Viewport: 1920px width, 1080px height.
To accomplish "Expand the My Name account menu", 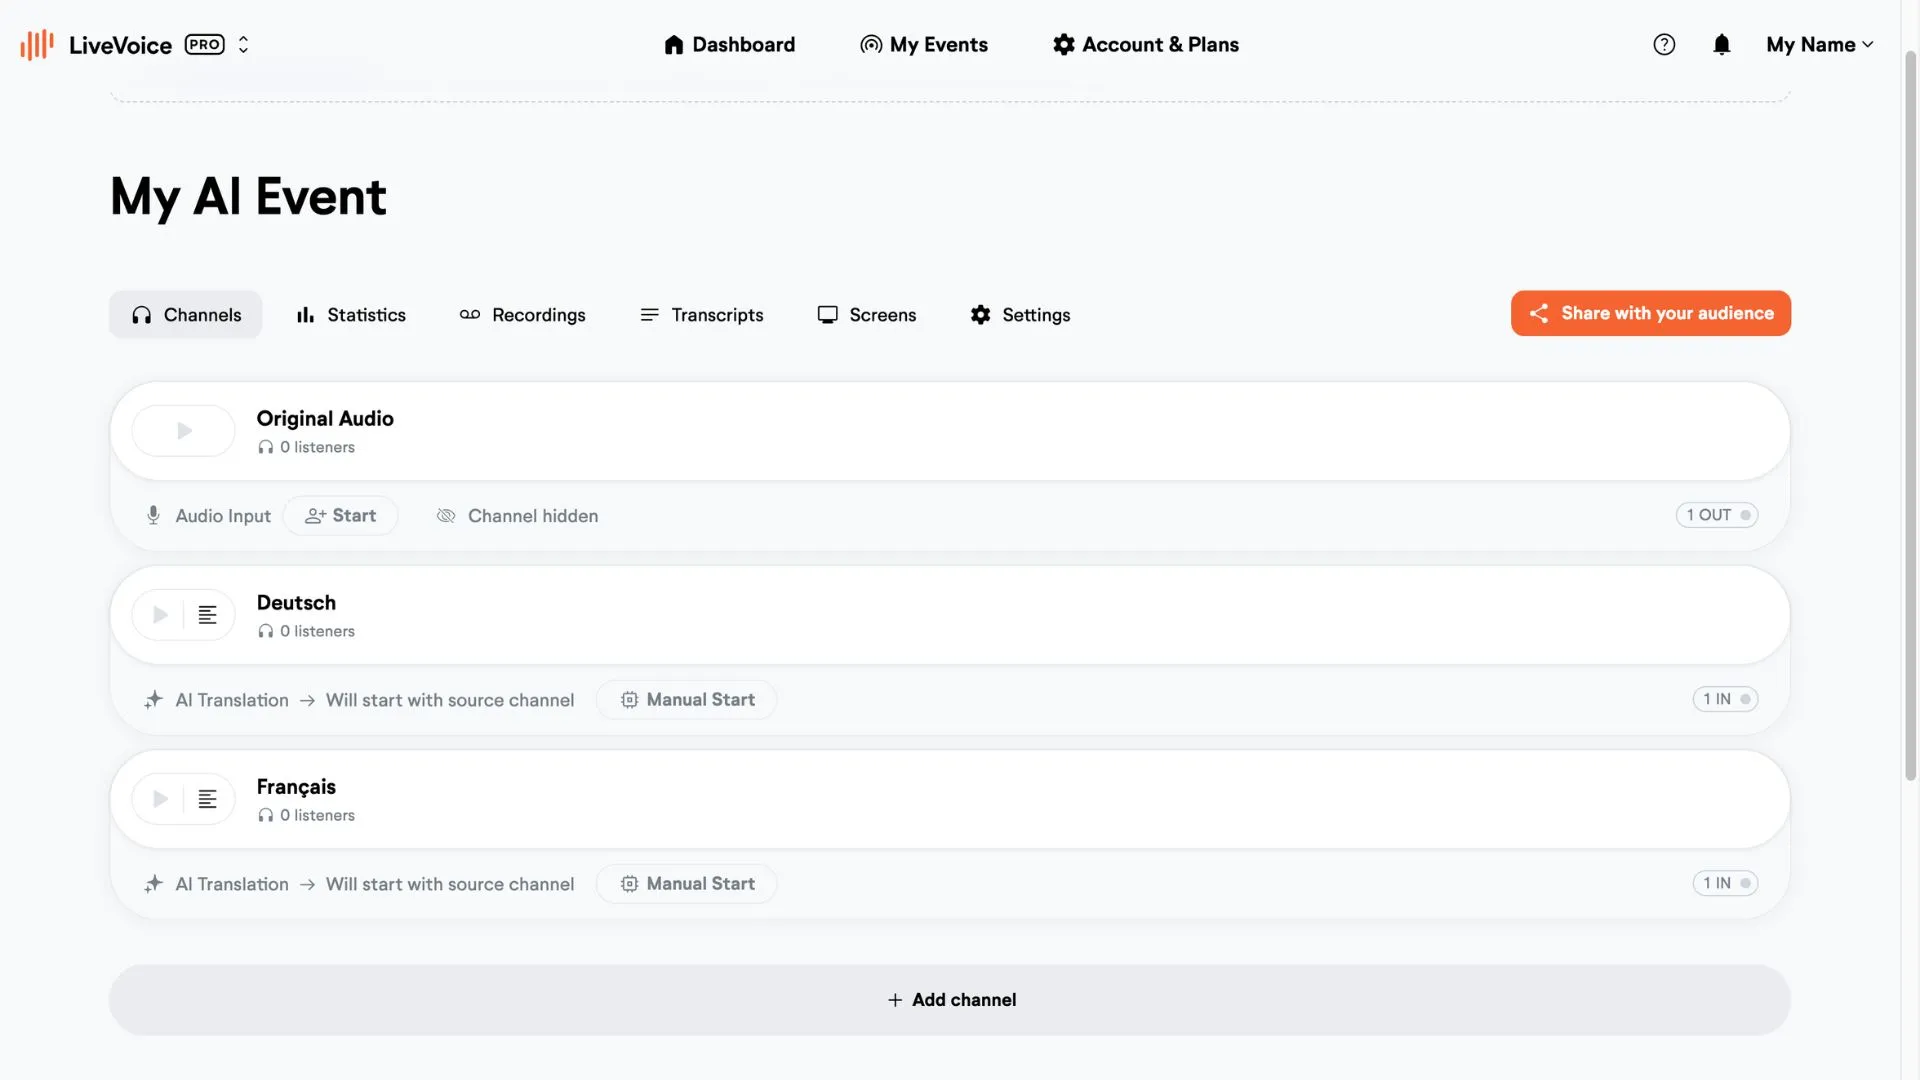I will 1820,45.
